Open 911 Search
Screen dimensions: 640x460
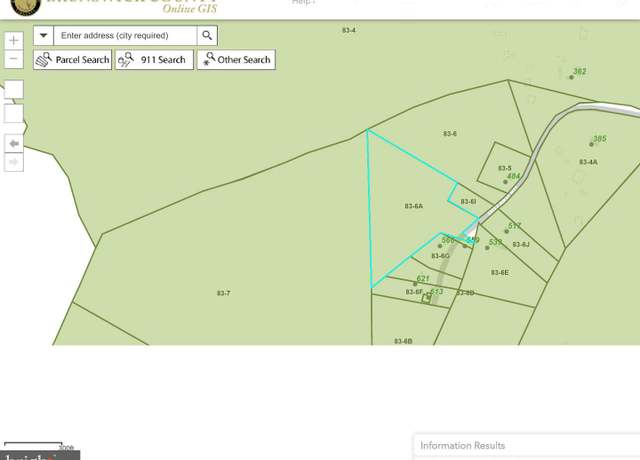point(154,60)
